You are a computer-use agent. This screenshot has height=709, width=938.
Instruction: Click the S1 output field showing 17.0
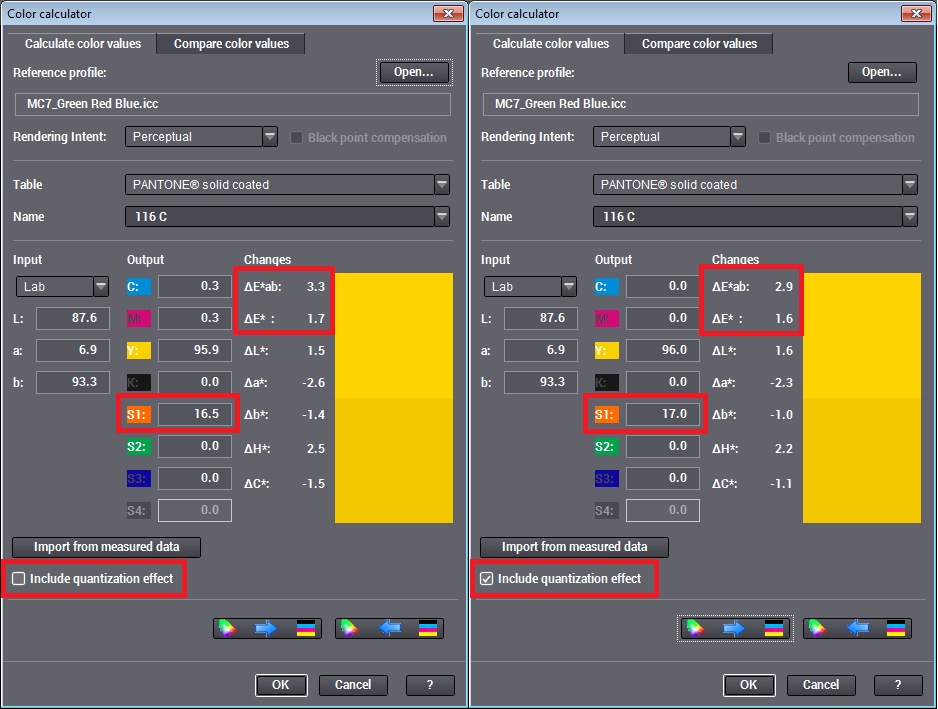(662, 414)
